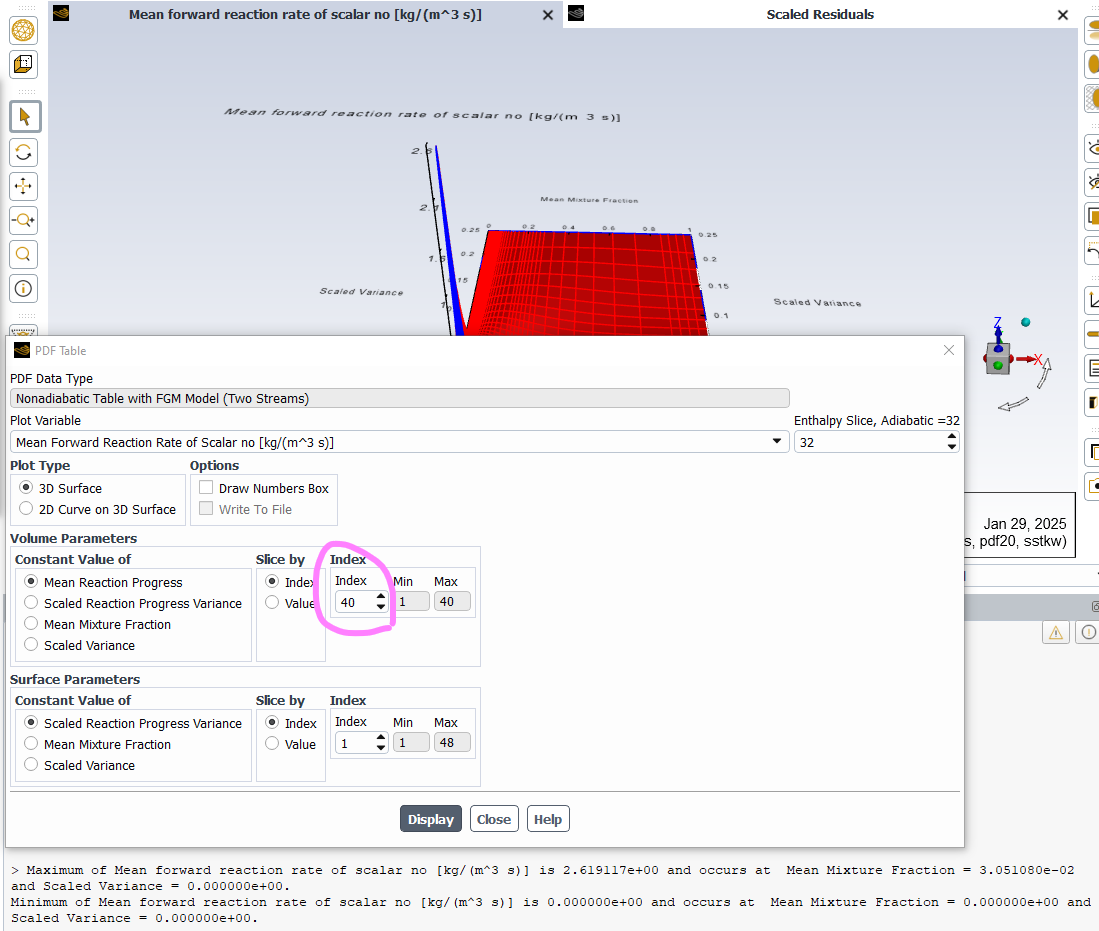Select the pointer selection tool

[24, 117]
